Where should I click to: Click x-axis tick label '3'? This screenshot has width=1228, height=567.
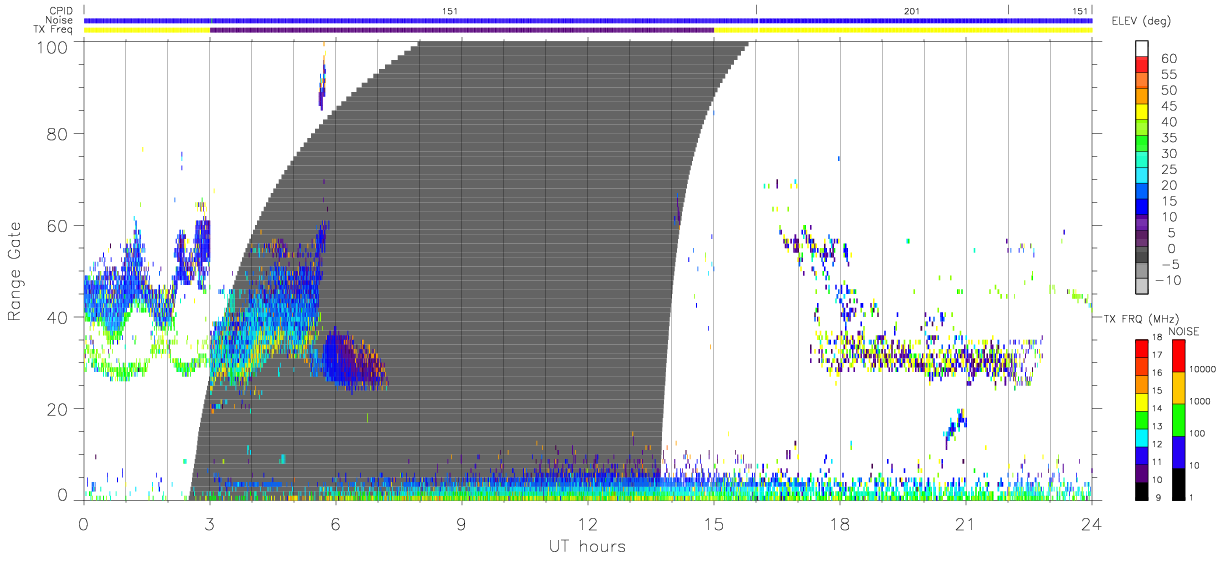(210, 523)
